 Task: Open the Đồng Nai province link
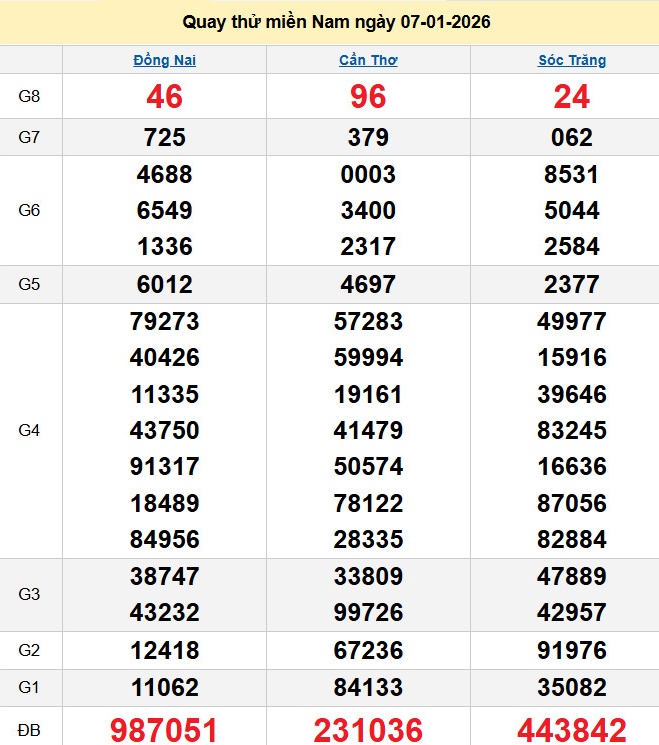click(x=164, y=60)
